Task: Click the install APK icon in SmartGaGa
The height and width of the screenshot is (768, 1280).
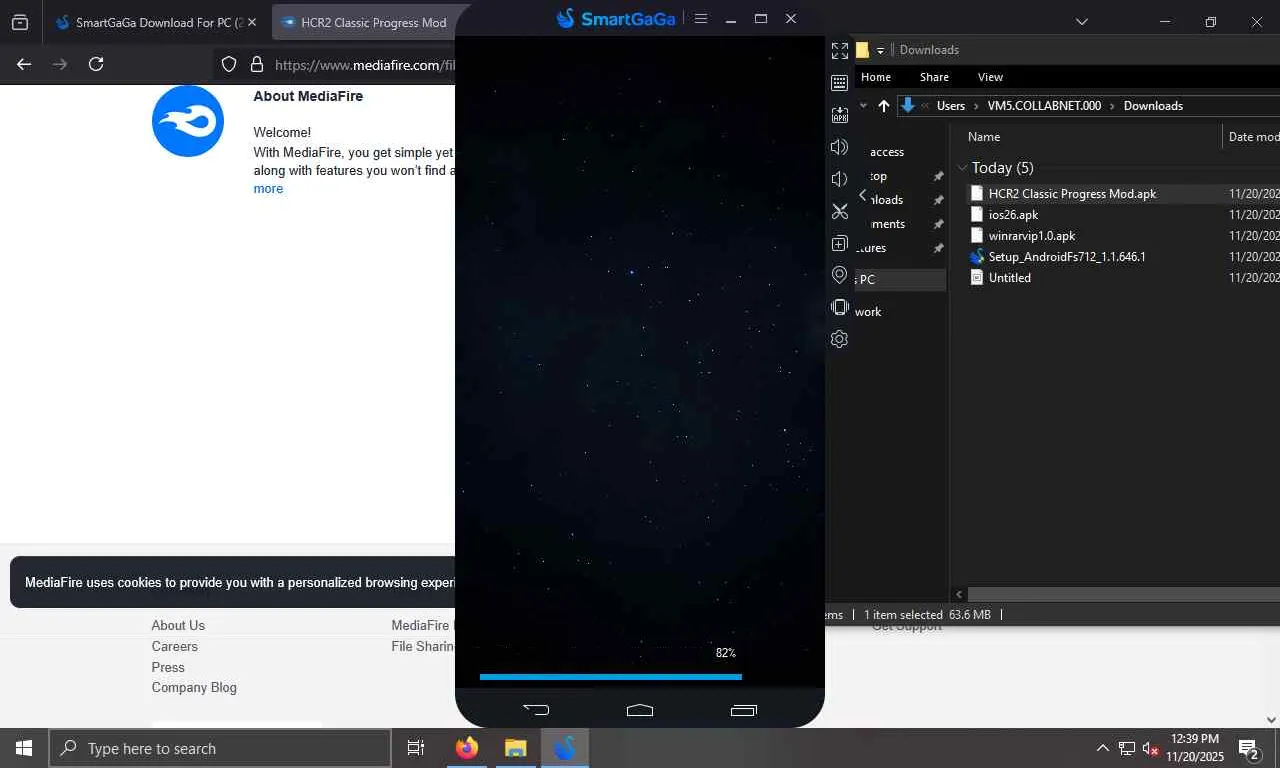Action: coord(840,115)
